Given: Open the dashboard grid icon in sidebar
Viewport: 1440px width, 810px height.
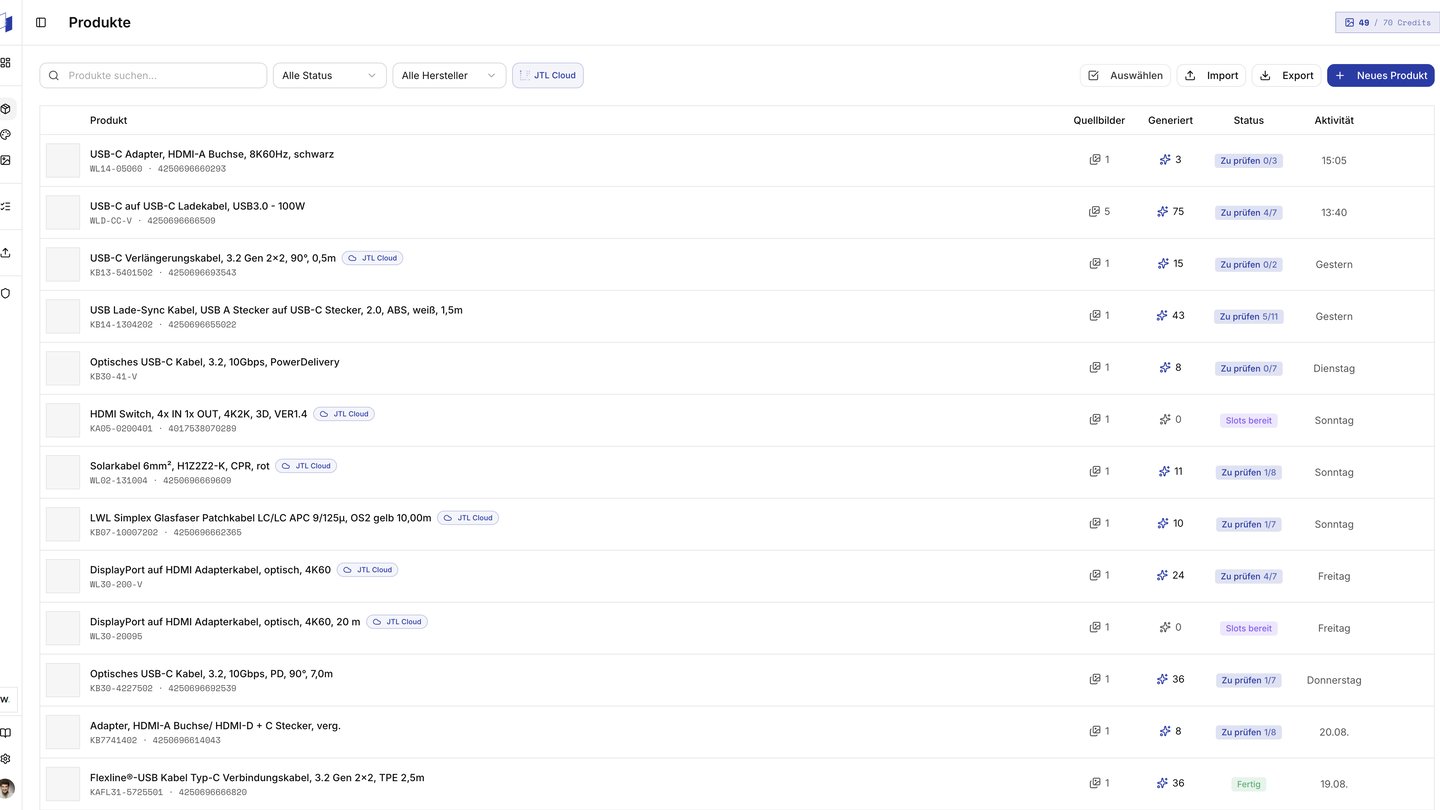Looking at the screenshot, I should (6, 62).
